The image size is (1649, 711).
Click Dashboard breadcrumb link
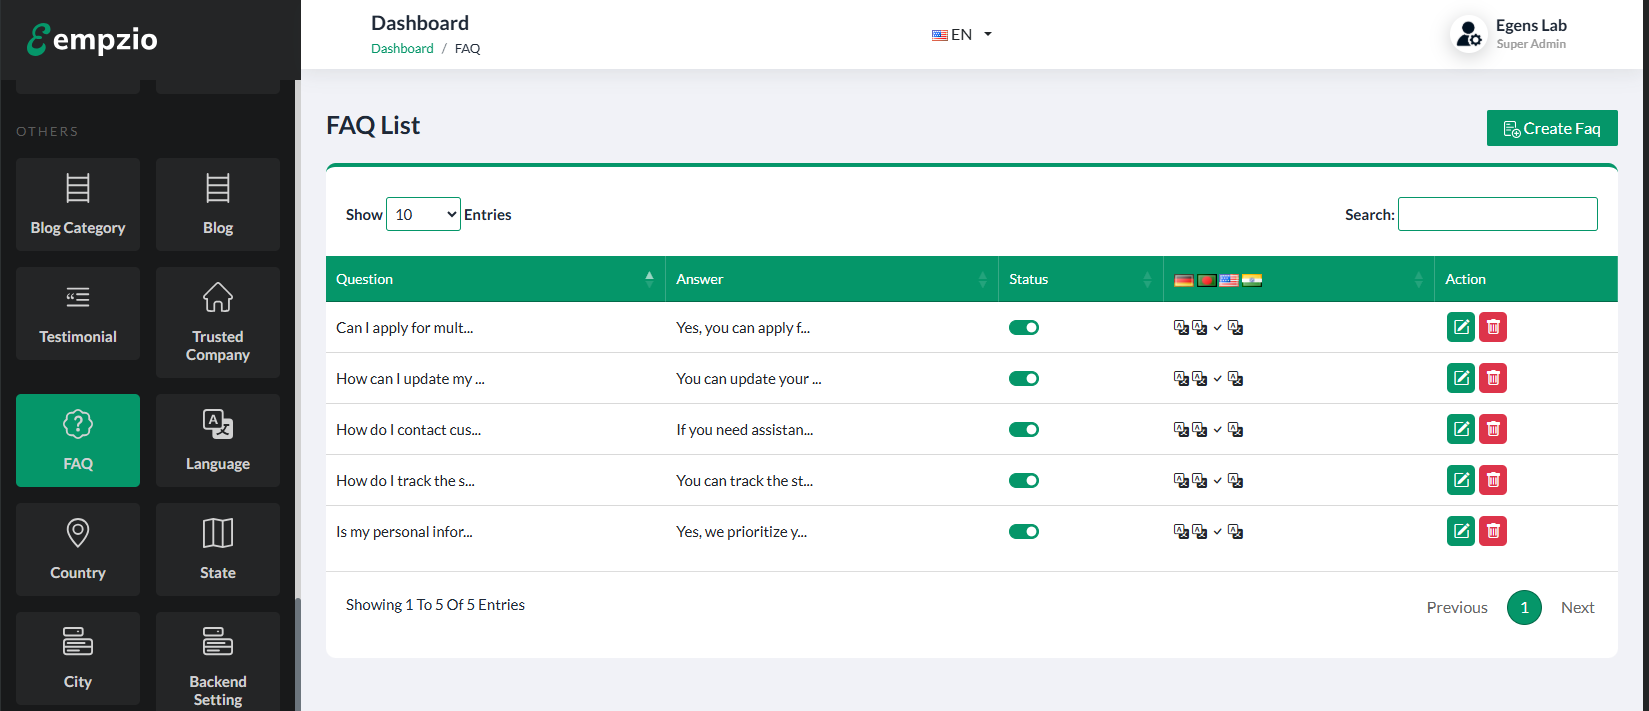(402, 48)
